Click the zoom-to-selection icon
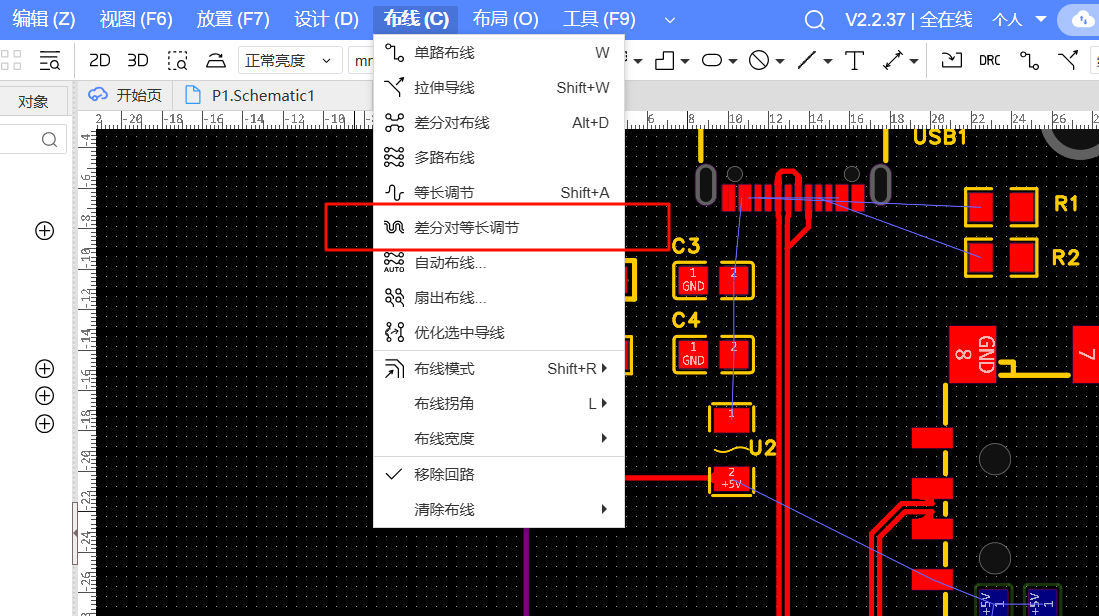This screenshot has height=616, width=1099. [x=177, y=61]
